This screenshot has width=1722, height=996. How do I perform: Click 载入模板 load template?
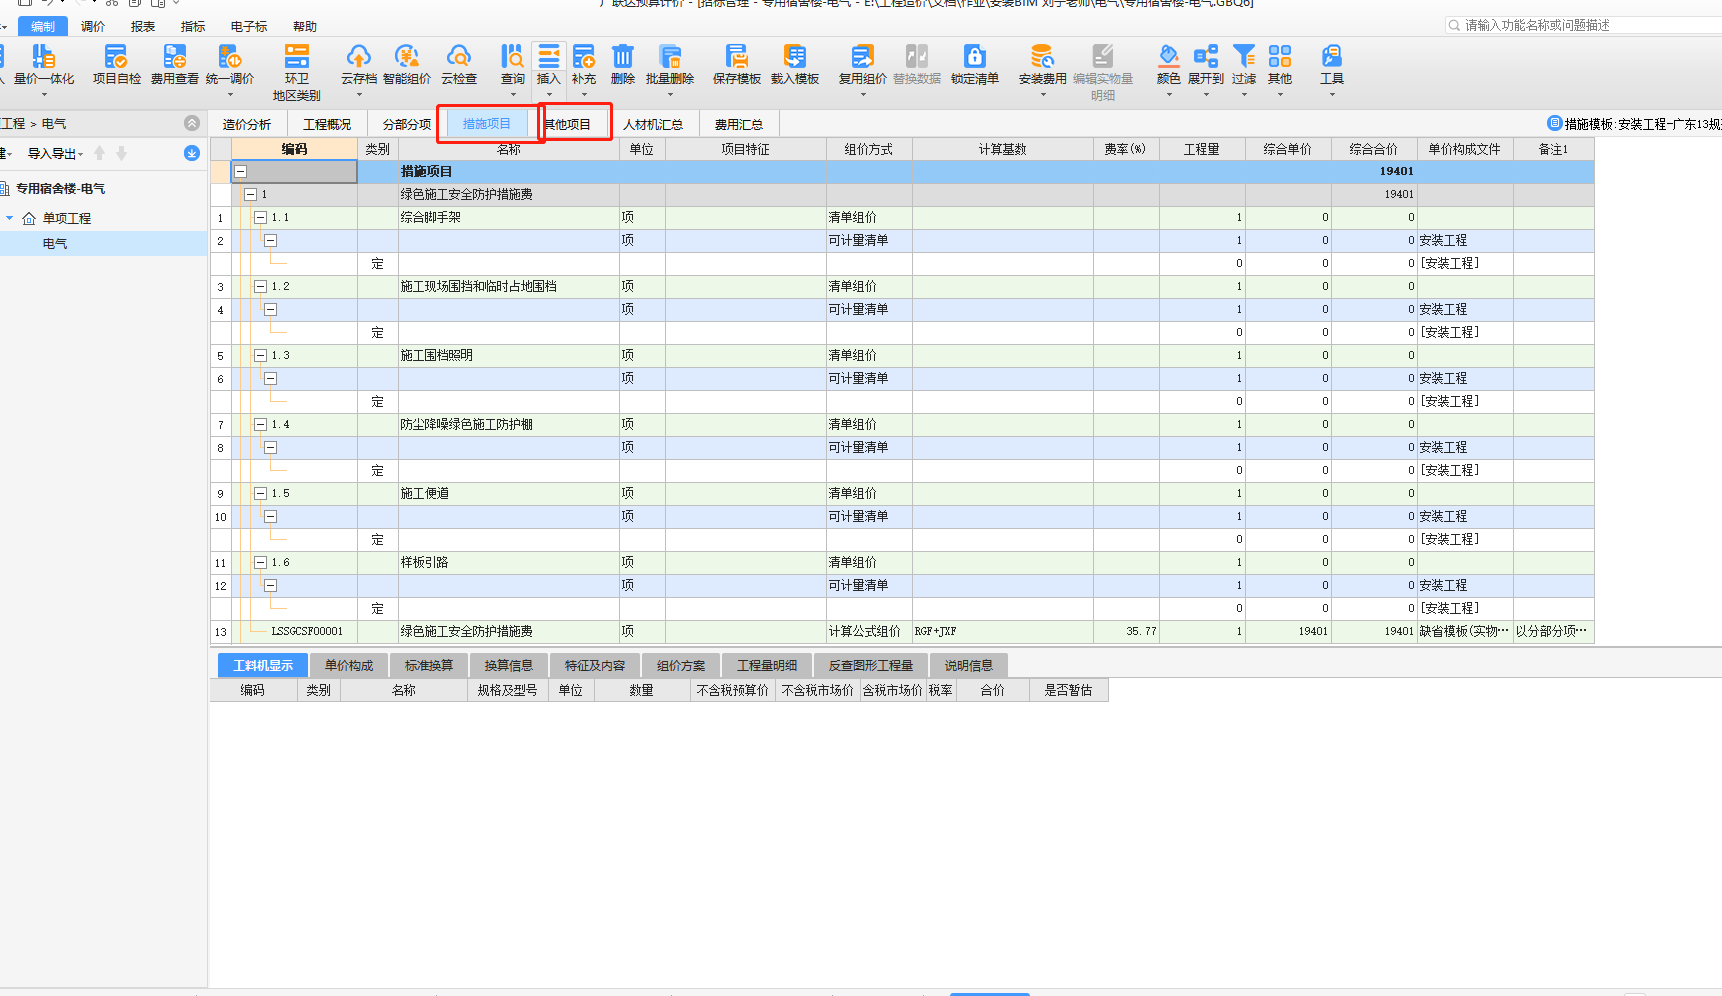795,65
